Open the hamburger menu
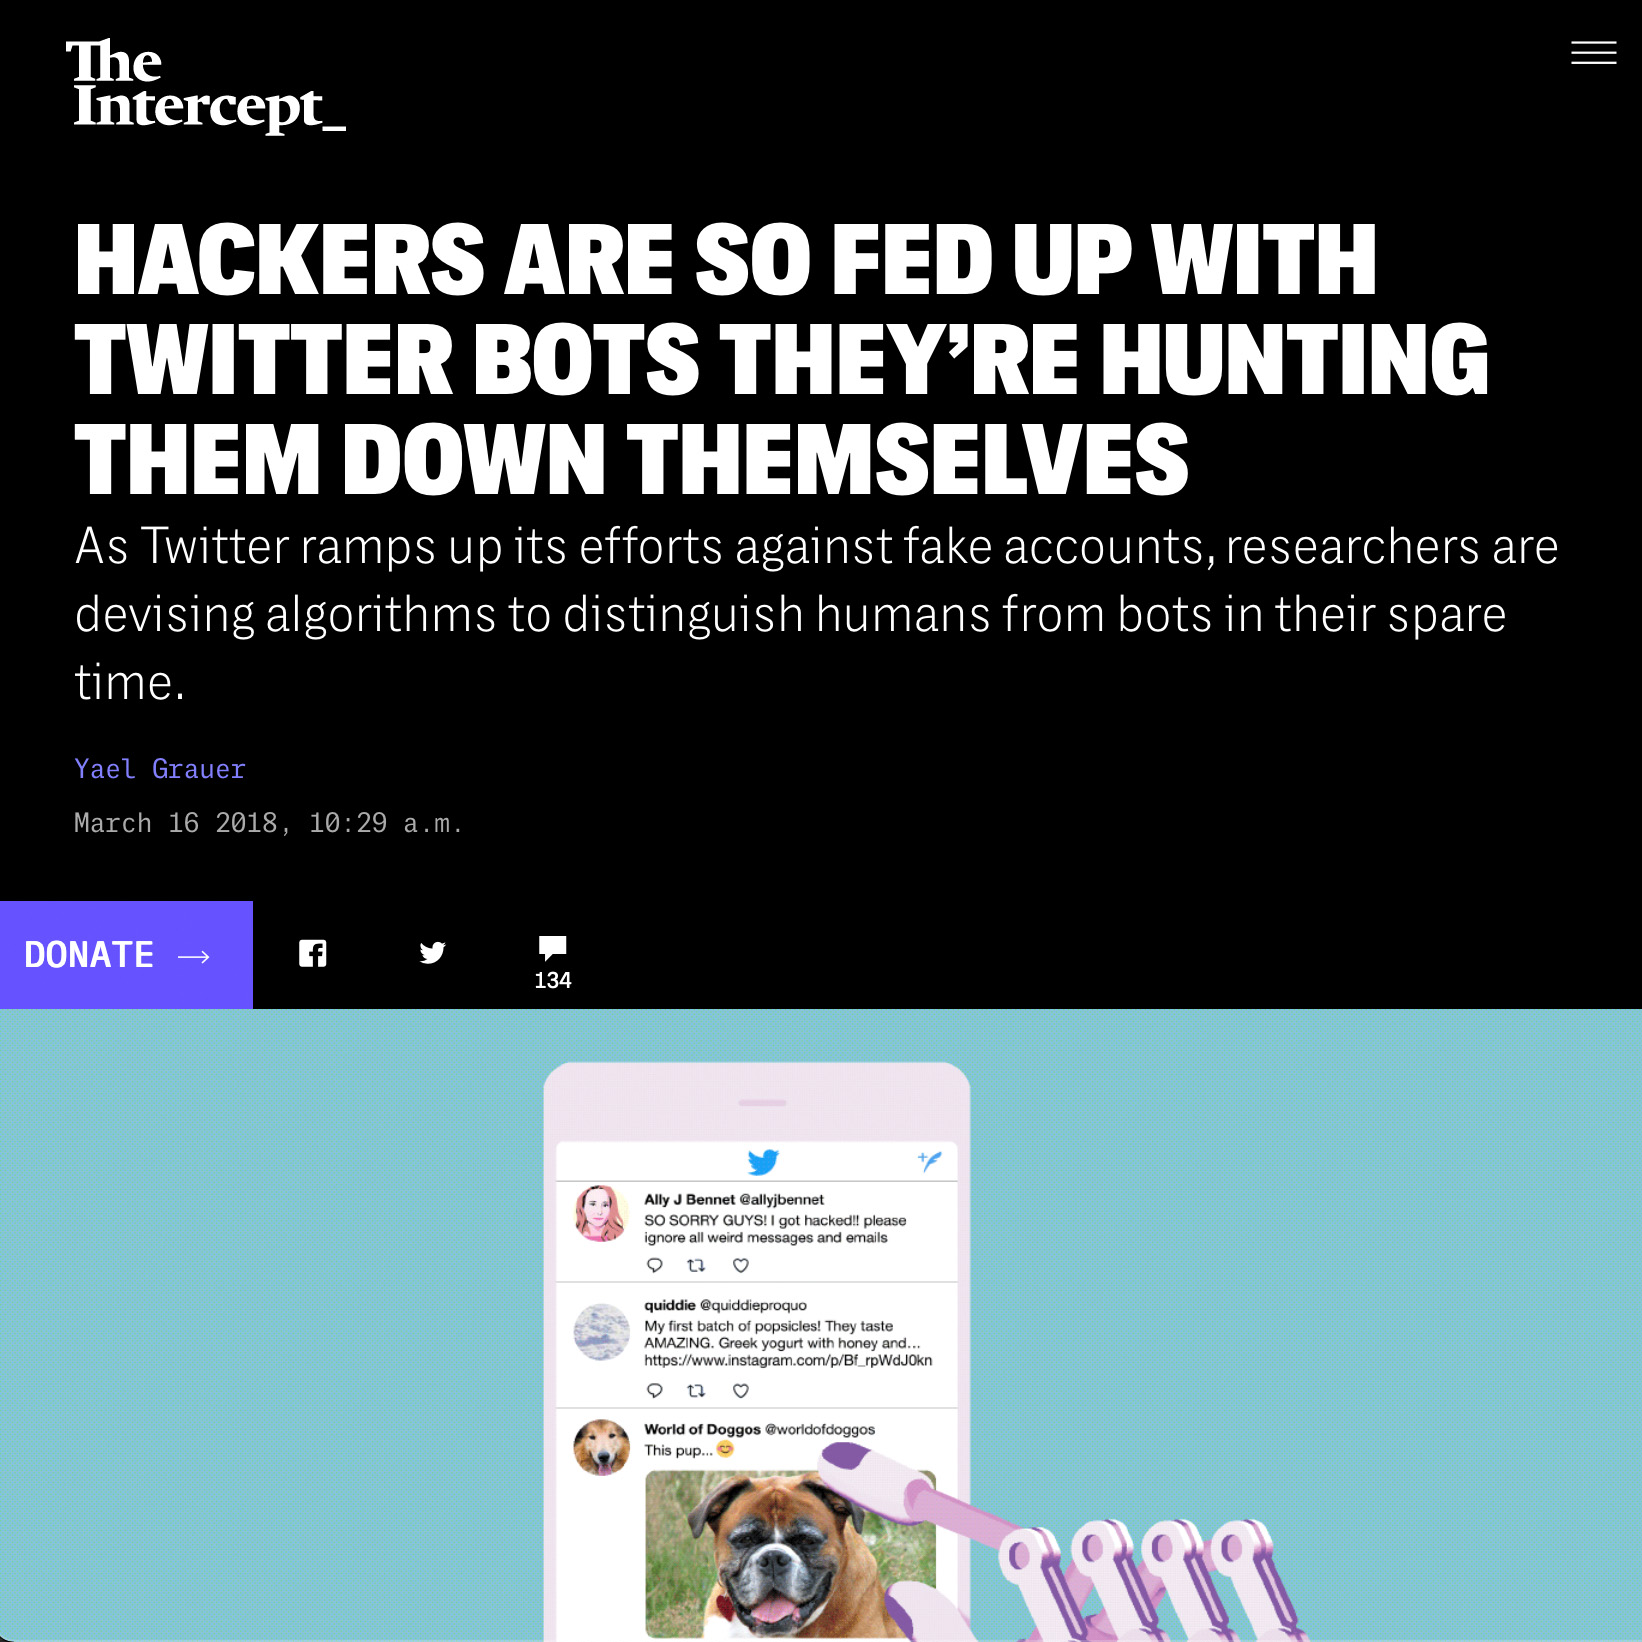1642x1642 pixels. [x=1593, y=53]
